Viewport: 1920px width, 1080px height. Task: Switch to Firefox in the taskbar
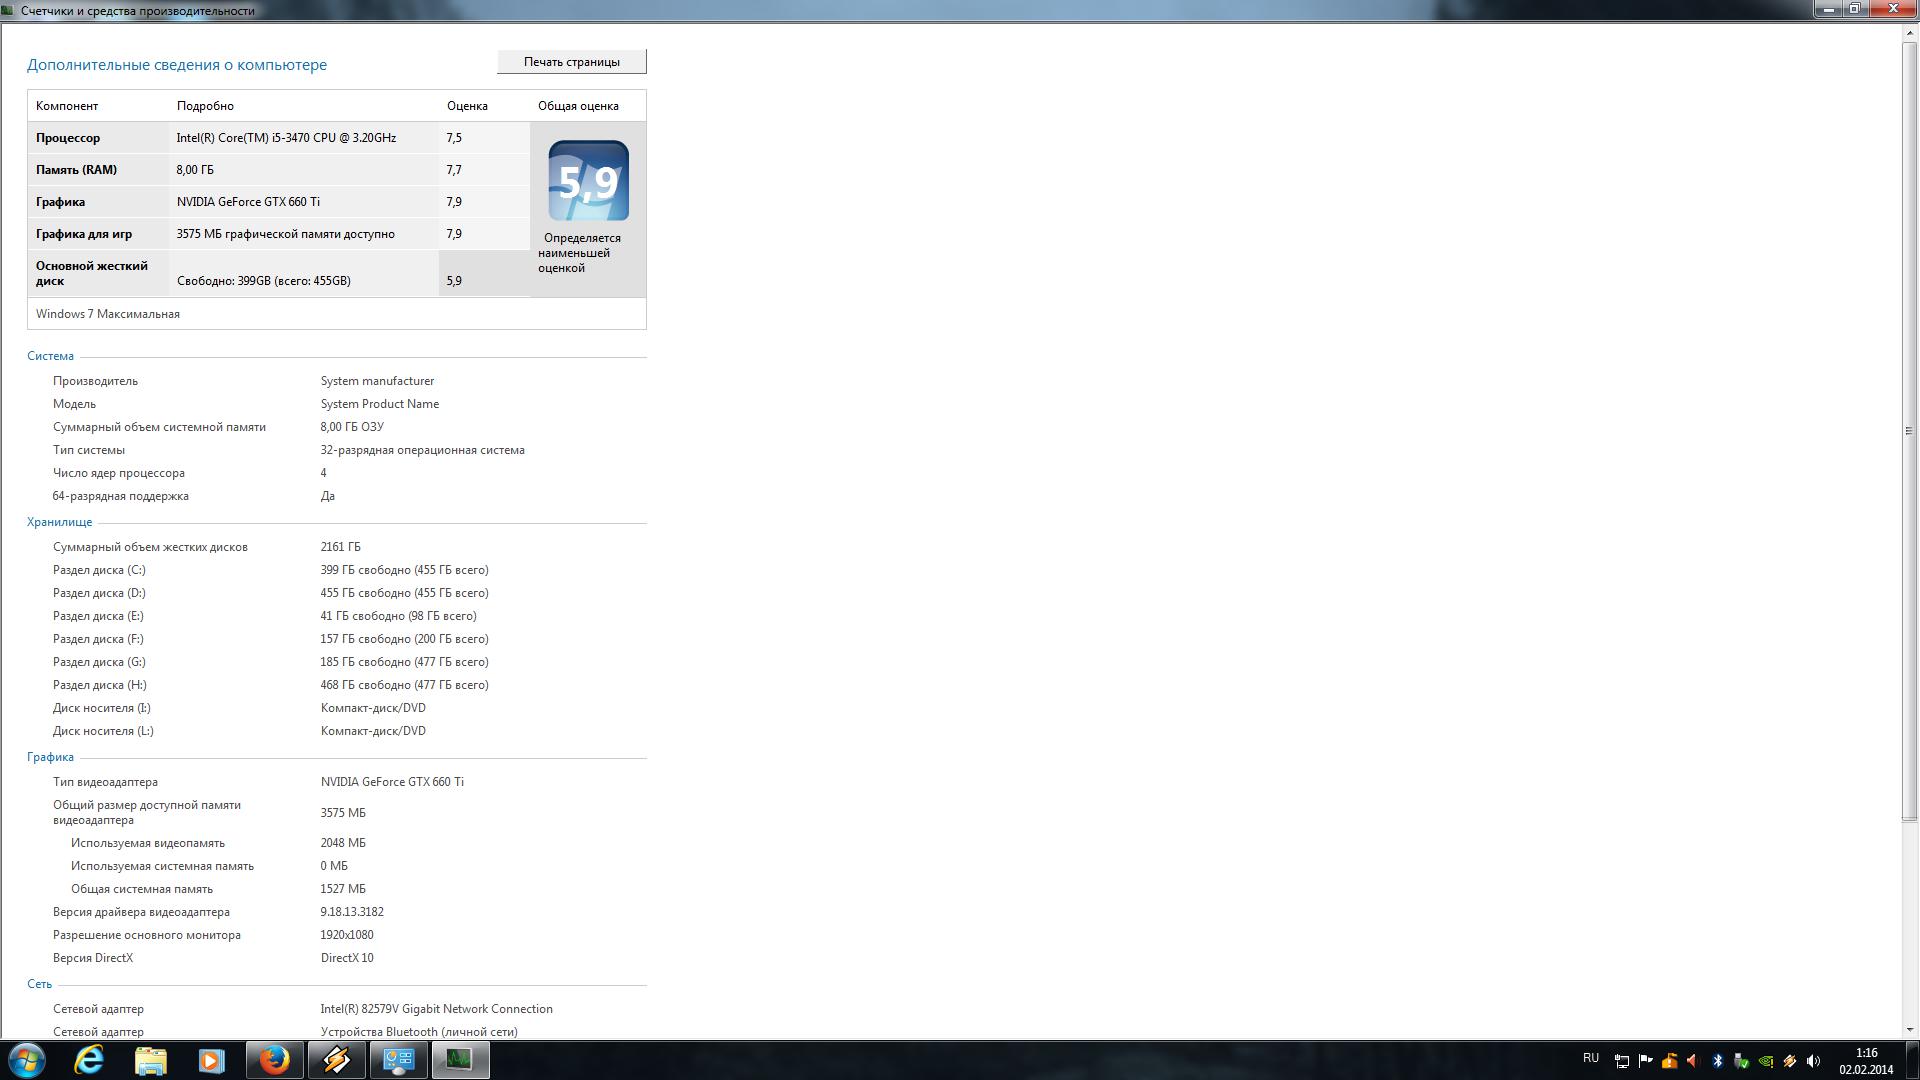(x=274, y=1060)
